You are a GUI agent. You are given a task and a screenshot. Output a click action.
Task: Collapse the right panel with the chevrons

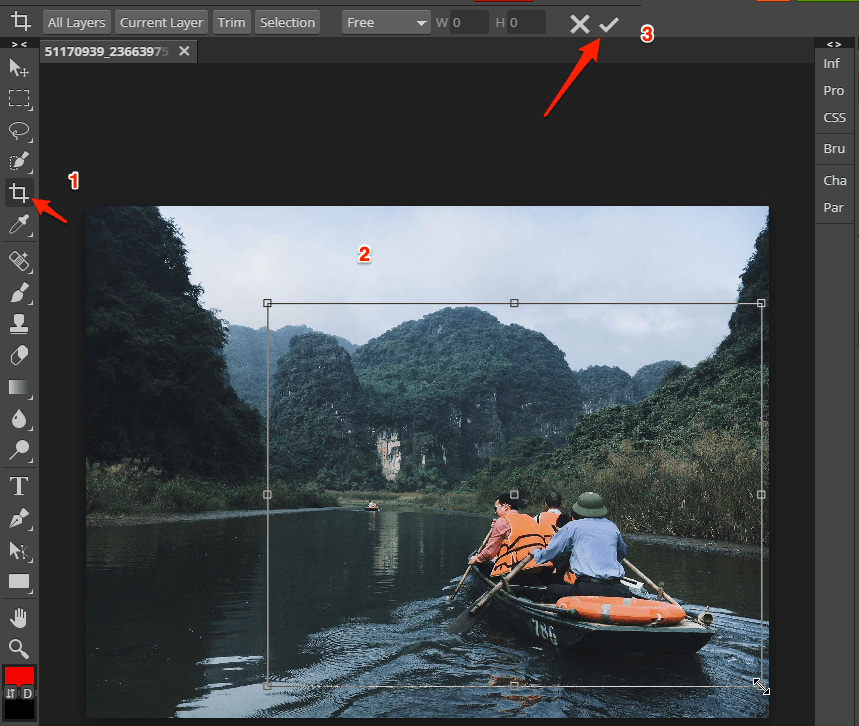point(835,43)
